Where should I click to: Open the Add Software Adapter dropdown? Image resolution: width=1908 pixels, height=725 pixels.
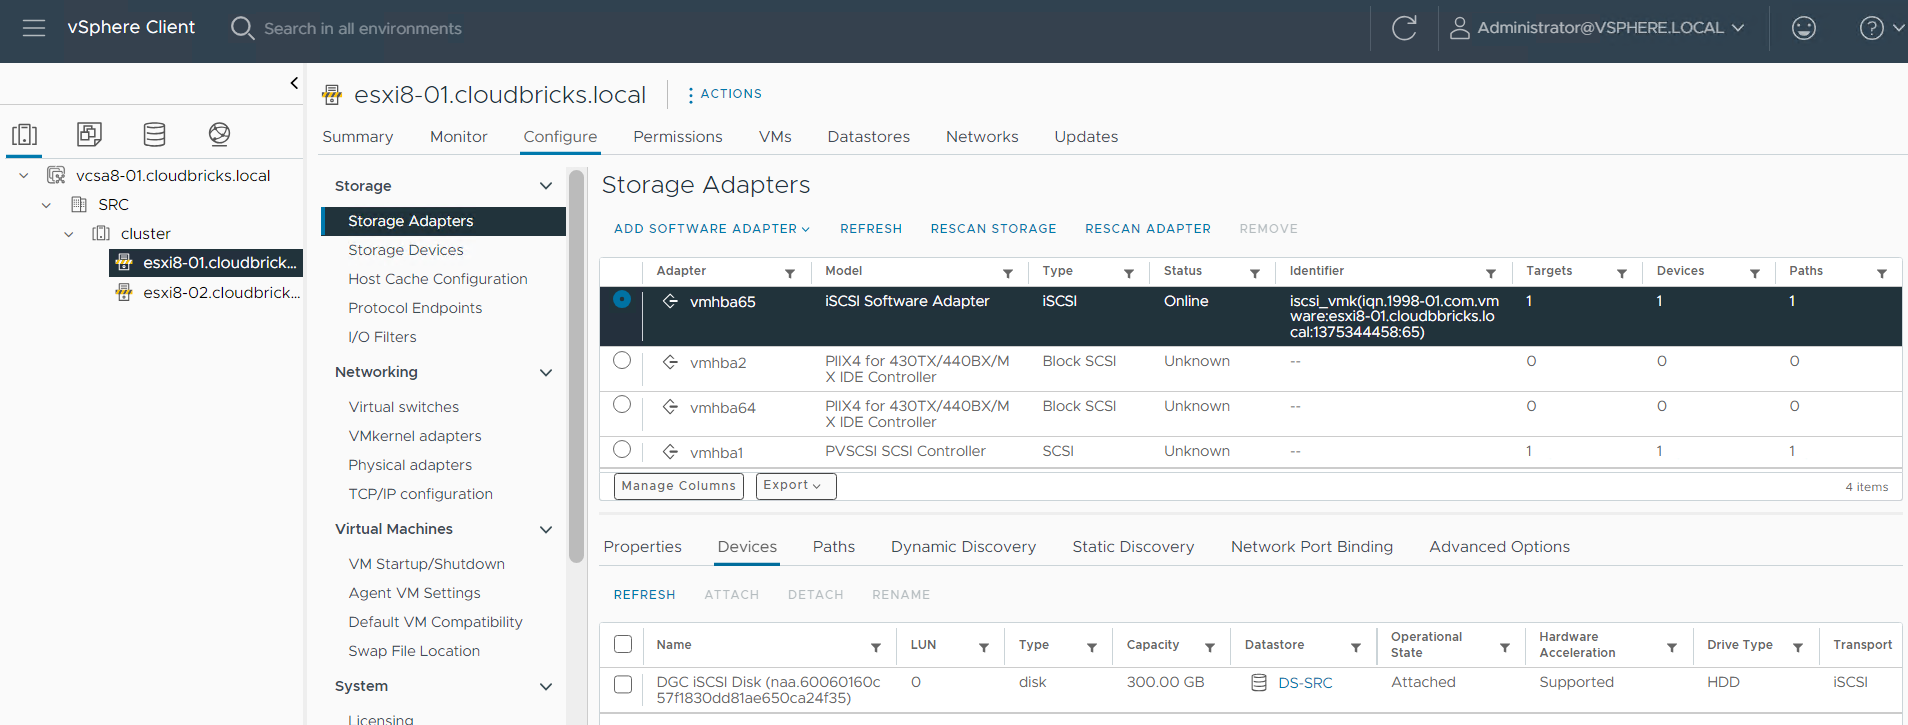[x=712, y=229]
